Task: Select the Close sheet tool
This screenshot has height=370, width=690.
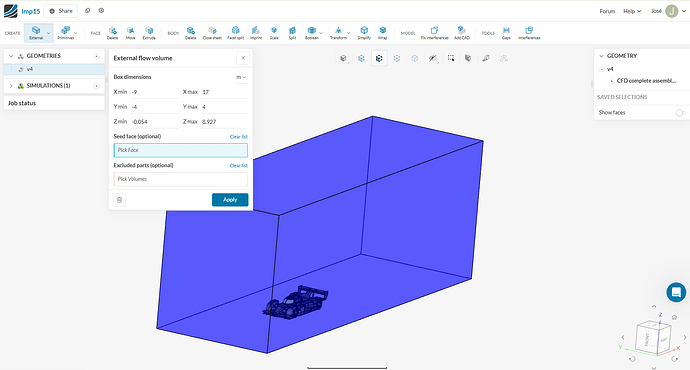Action: coord(212,33)
